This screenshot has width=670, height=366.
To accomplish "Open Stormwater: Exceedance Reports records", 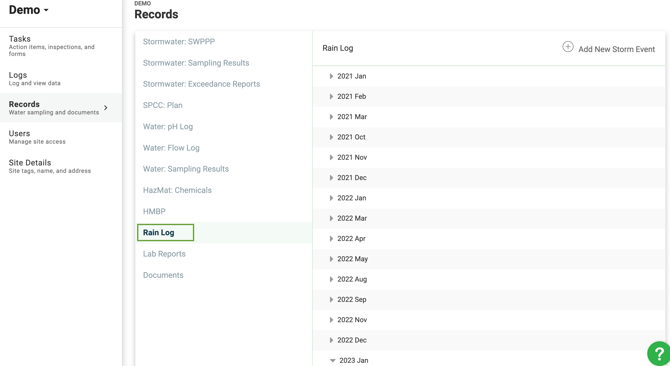I will 201,84.
